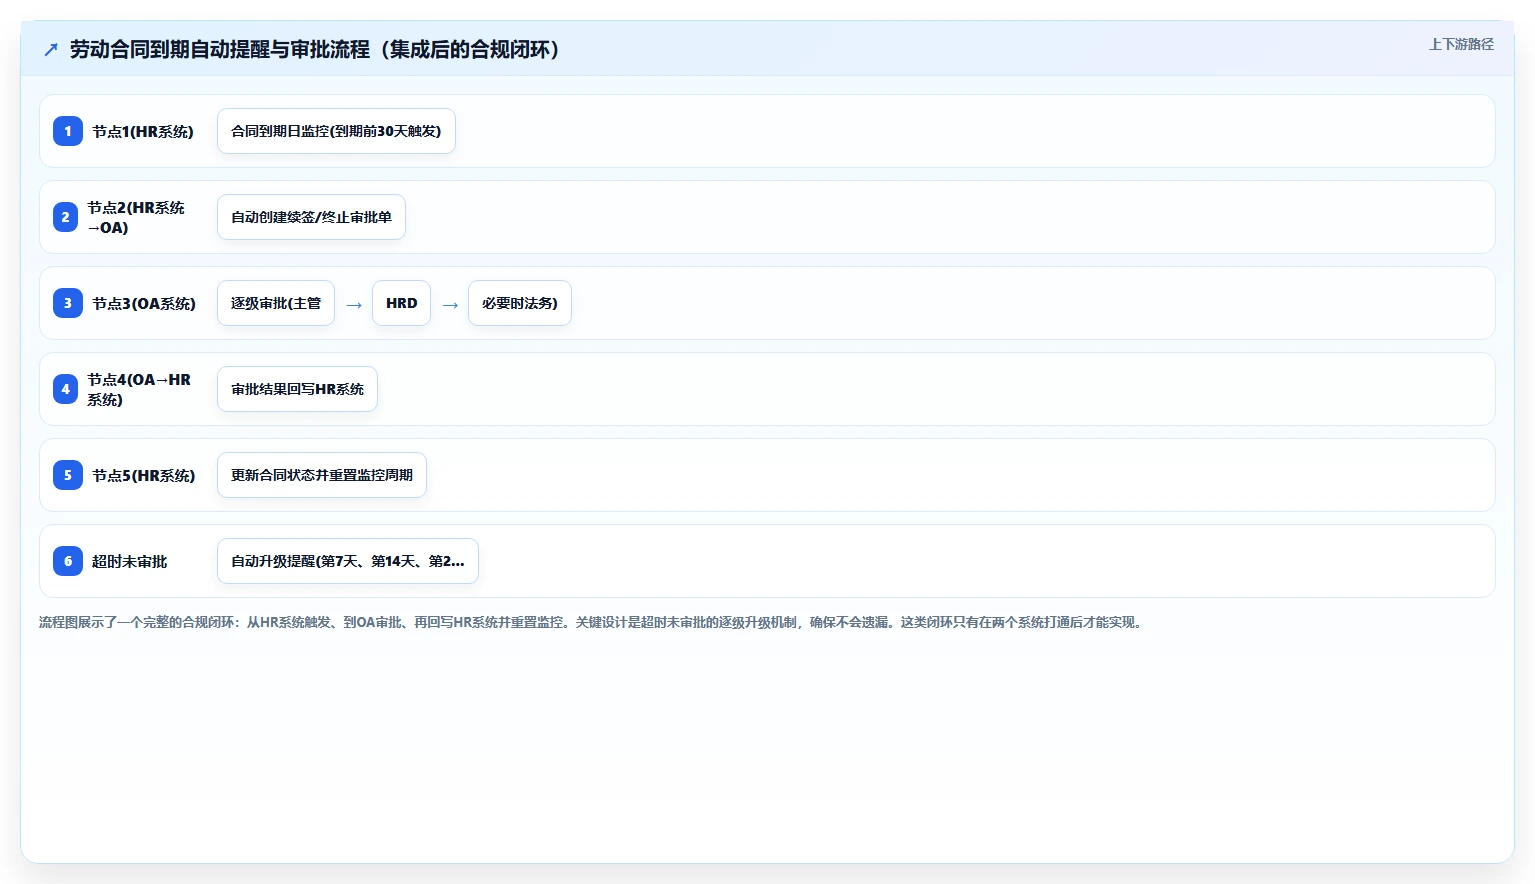Click the 审批结果回写HR系统 chip

[x=297, y=389]
